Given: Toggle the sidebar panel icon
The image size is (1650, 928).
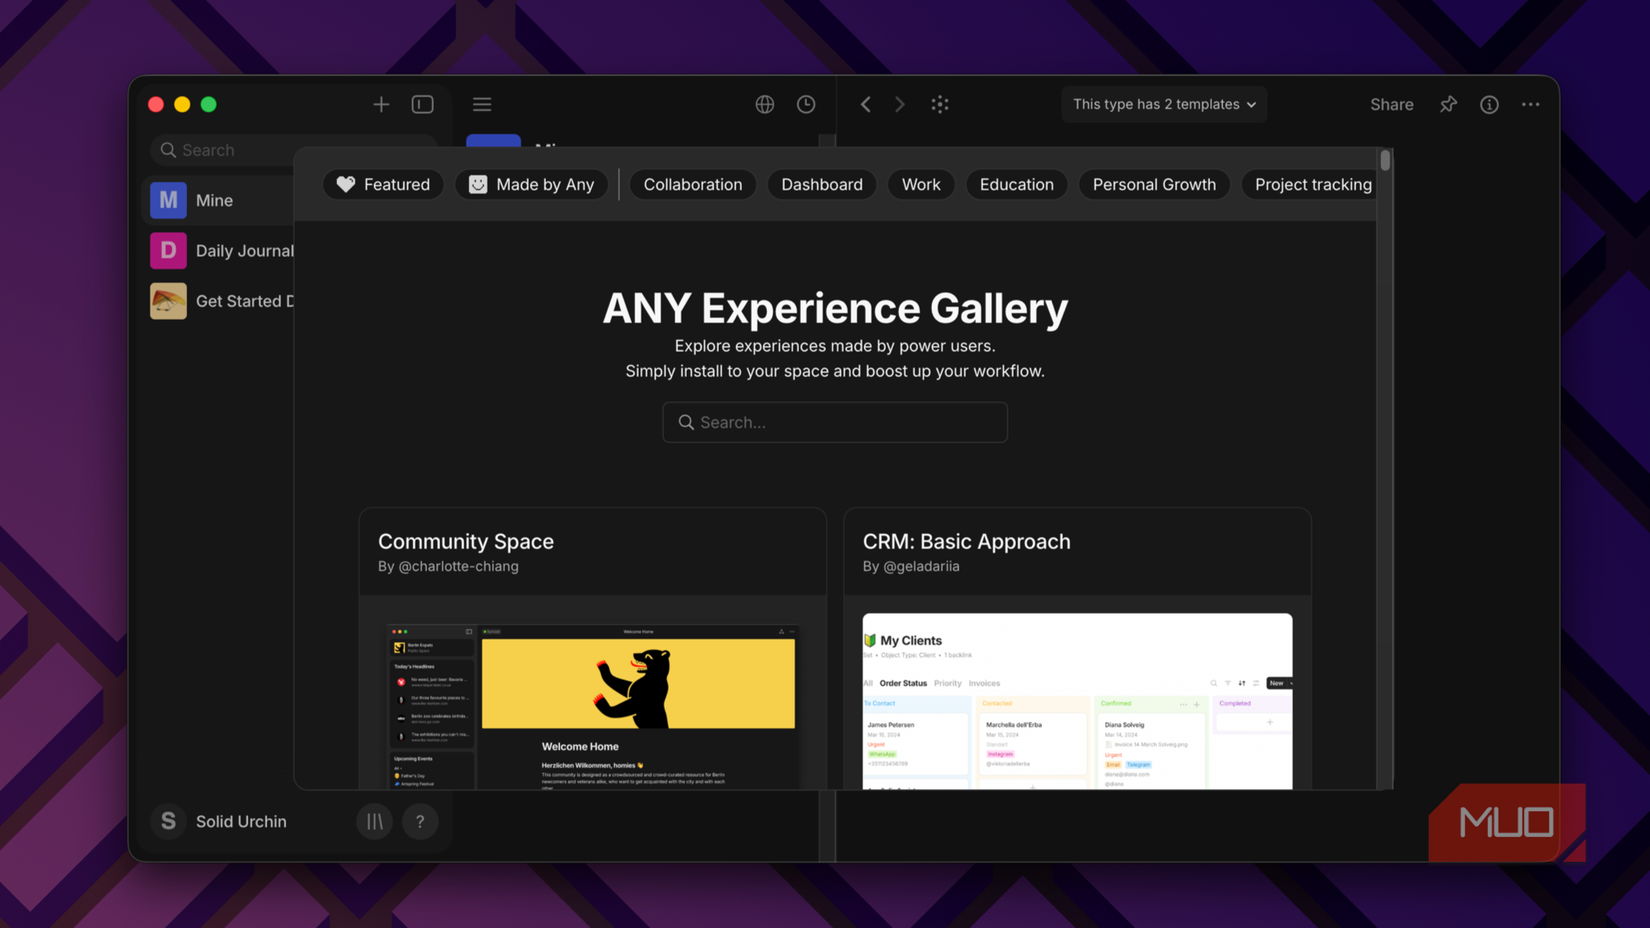Looking at the screenshot, I should 422,104.
